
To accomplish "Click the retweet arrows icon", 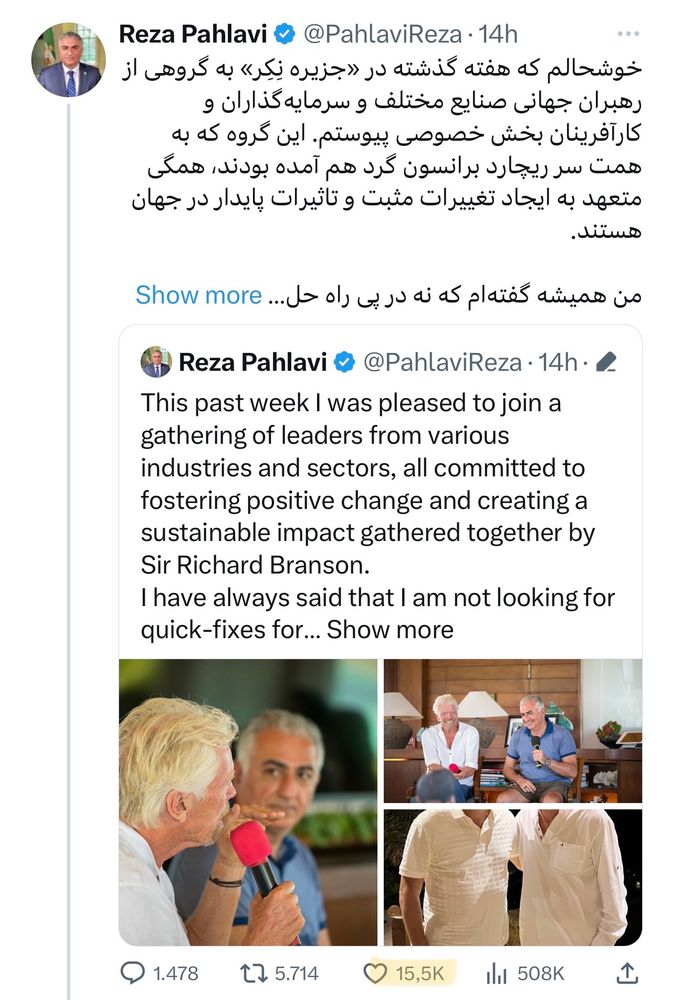I will coord(254,972).
